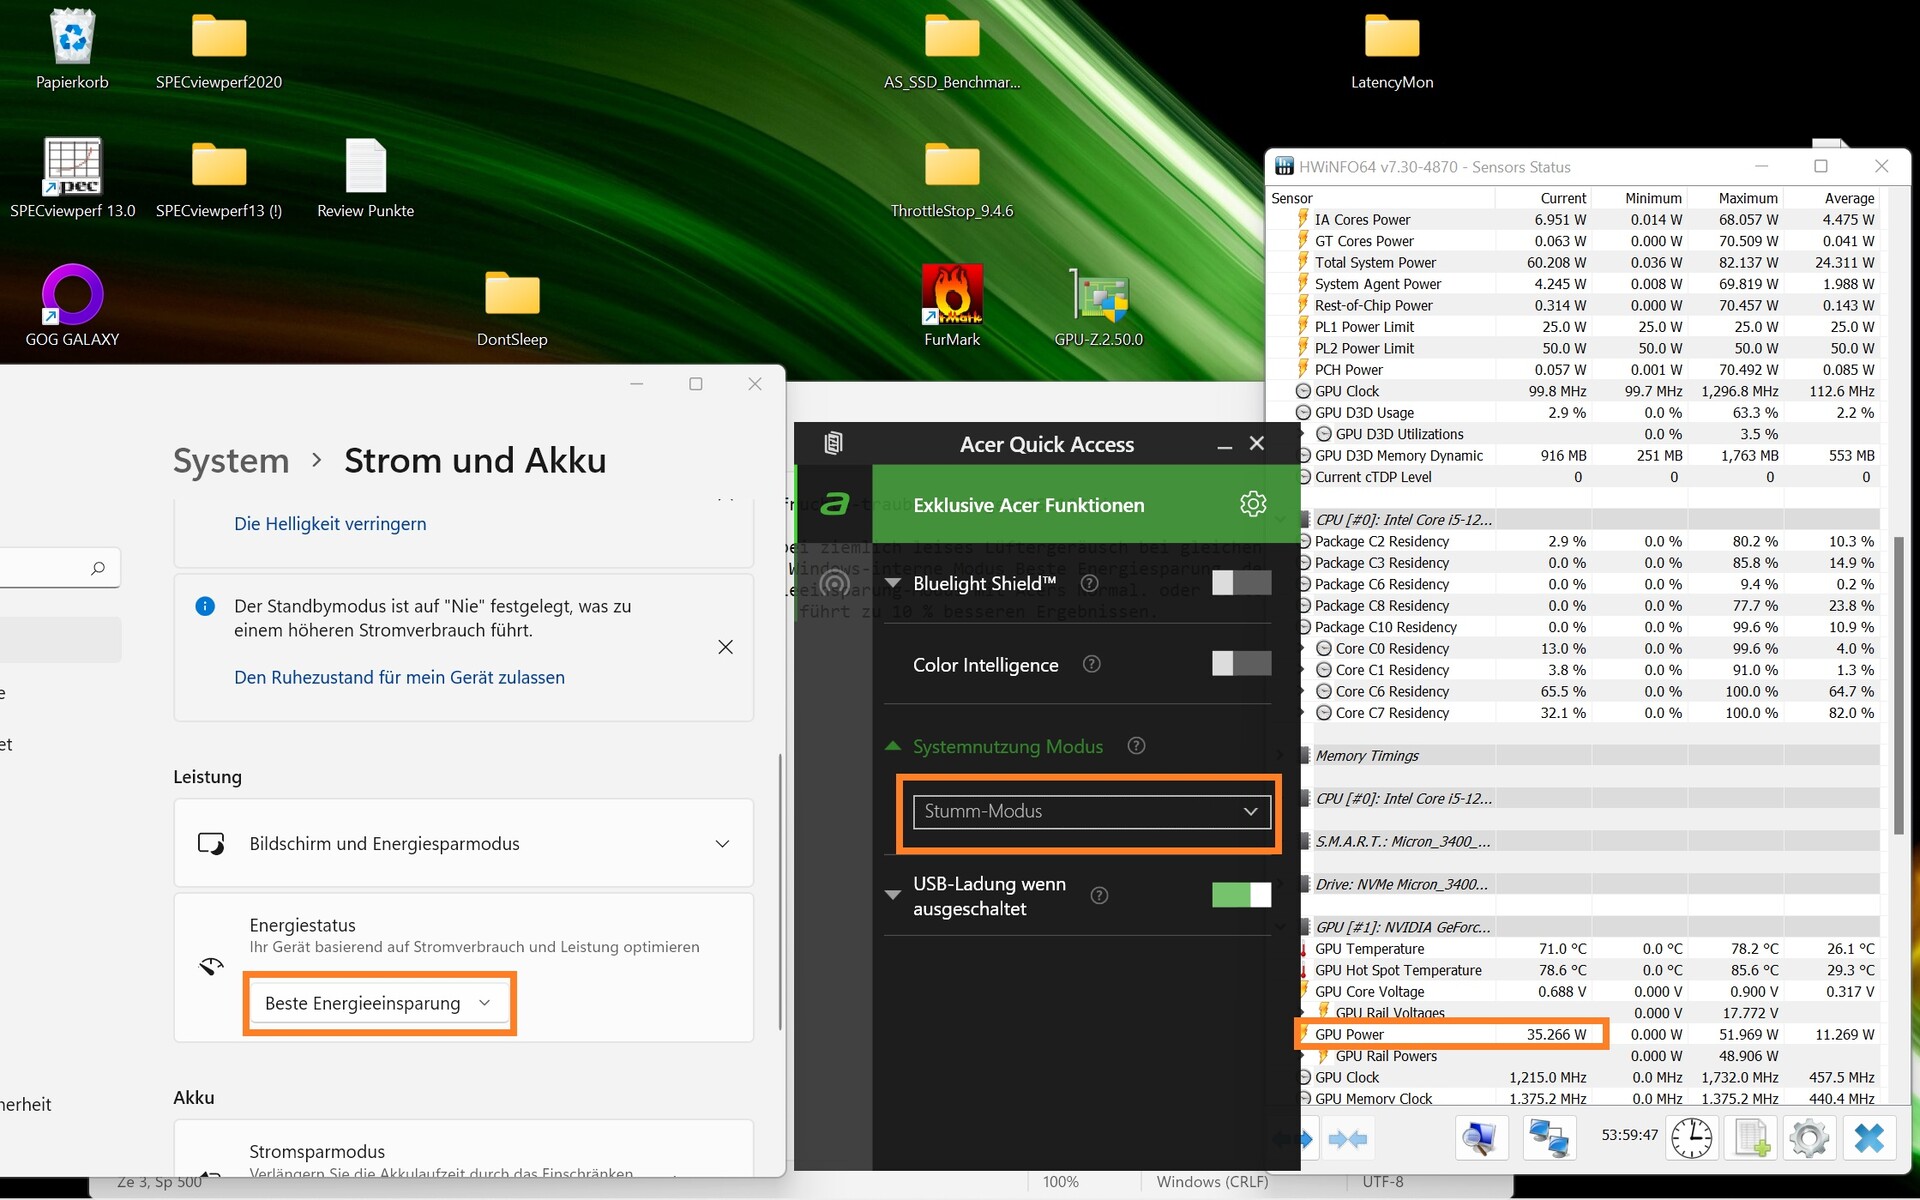Open Beste Energieeinsparung dropdown
This screenshot has width=1920, height=1200.
(x=378, y=1003)
